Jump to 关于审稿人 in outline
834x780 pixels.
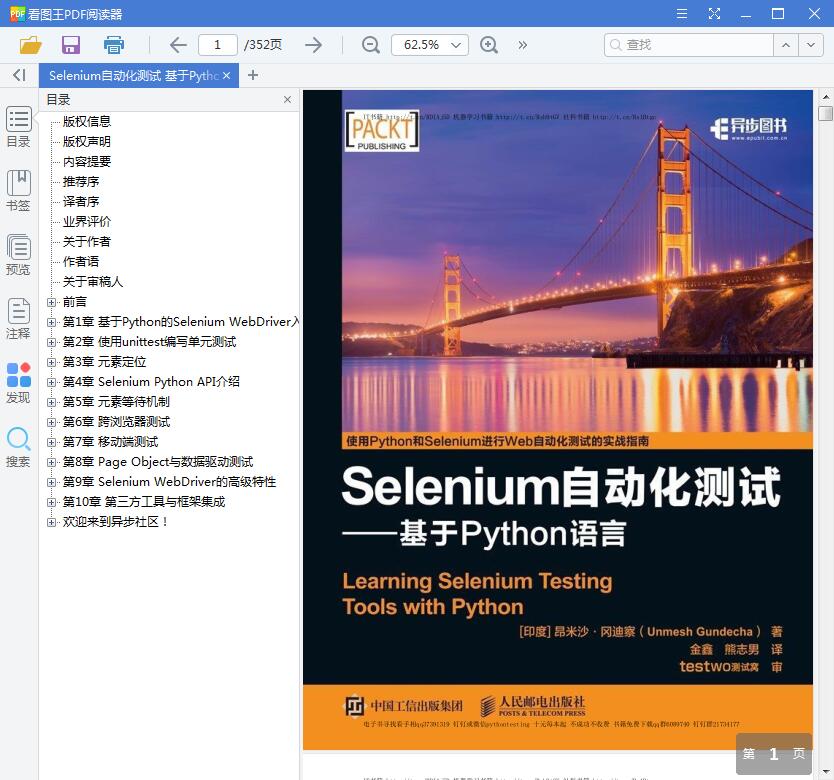click(x=93, y=281)
